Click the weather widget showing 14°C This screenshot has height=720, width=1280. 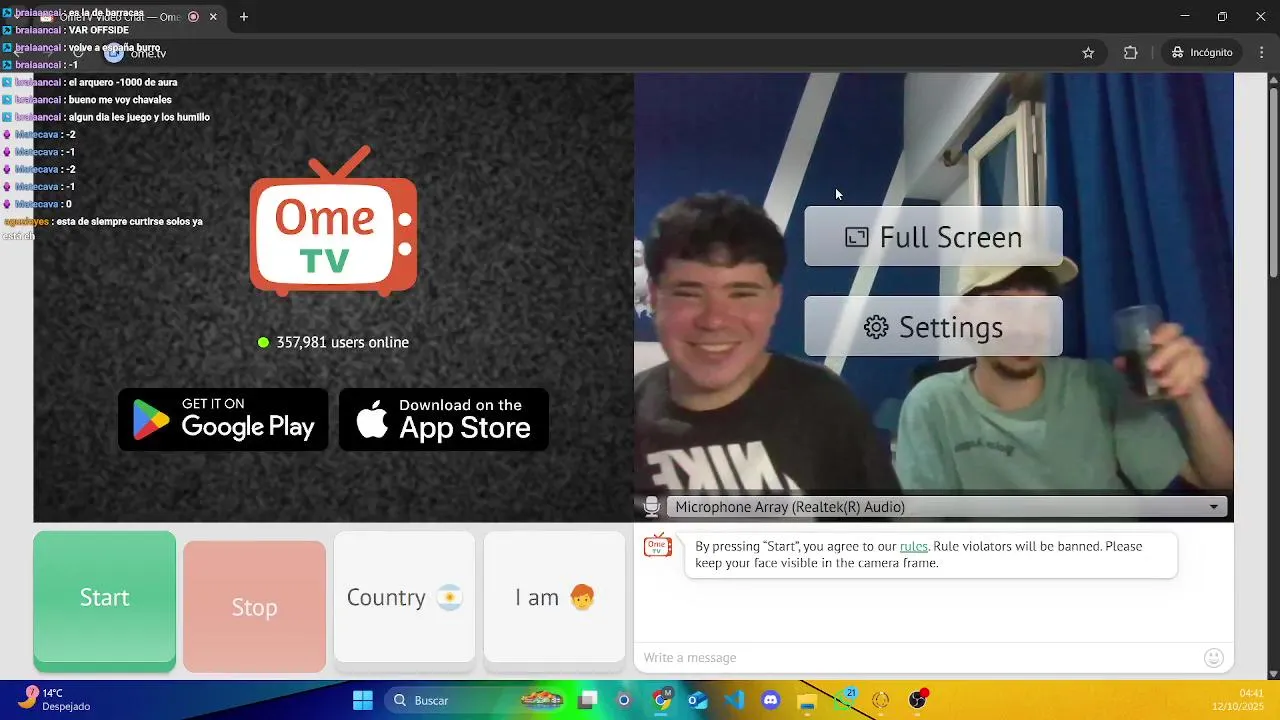(x=55, y=699)
